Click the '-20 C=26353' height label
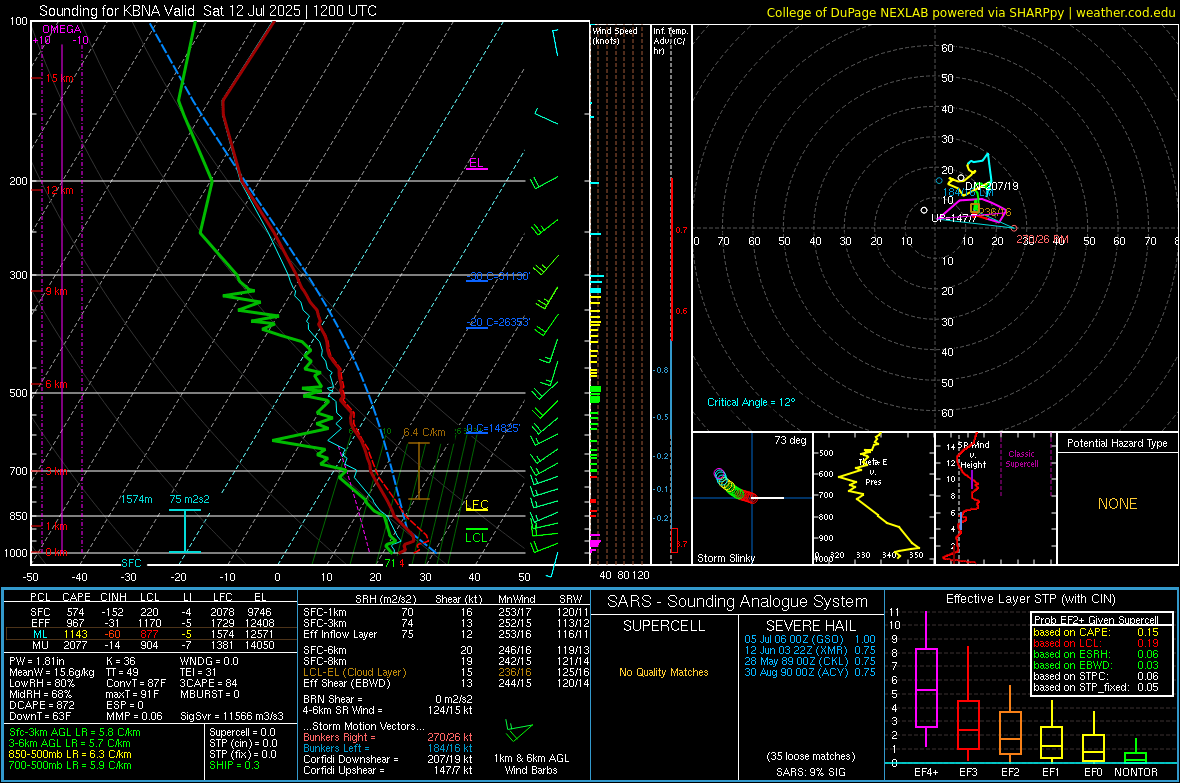 click(x=498, y=322)
